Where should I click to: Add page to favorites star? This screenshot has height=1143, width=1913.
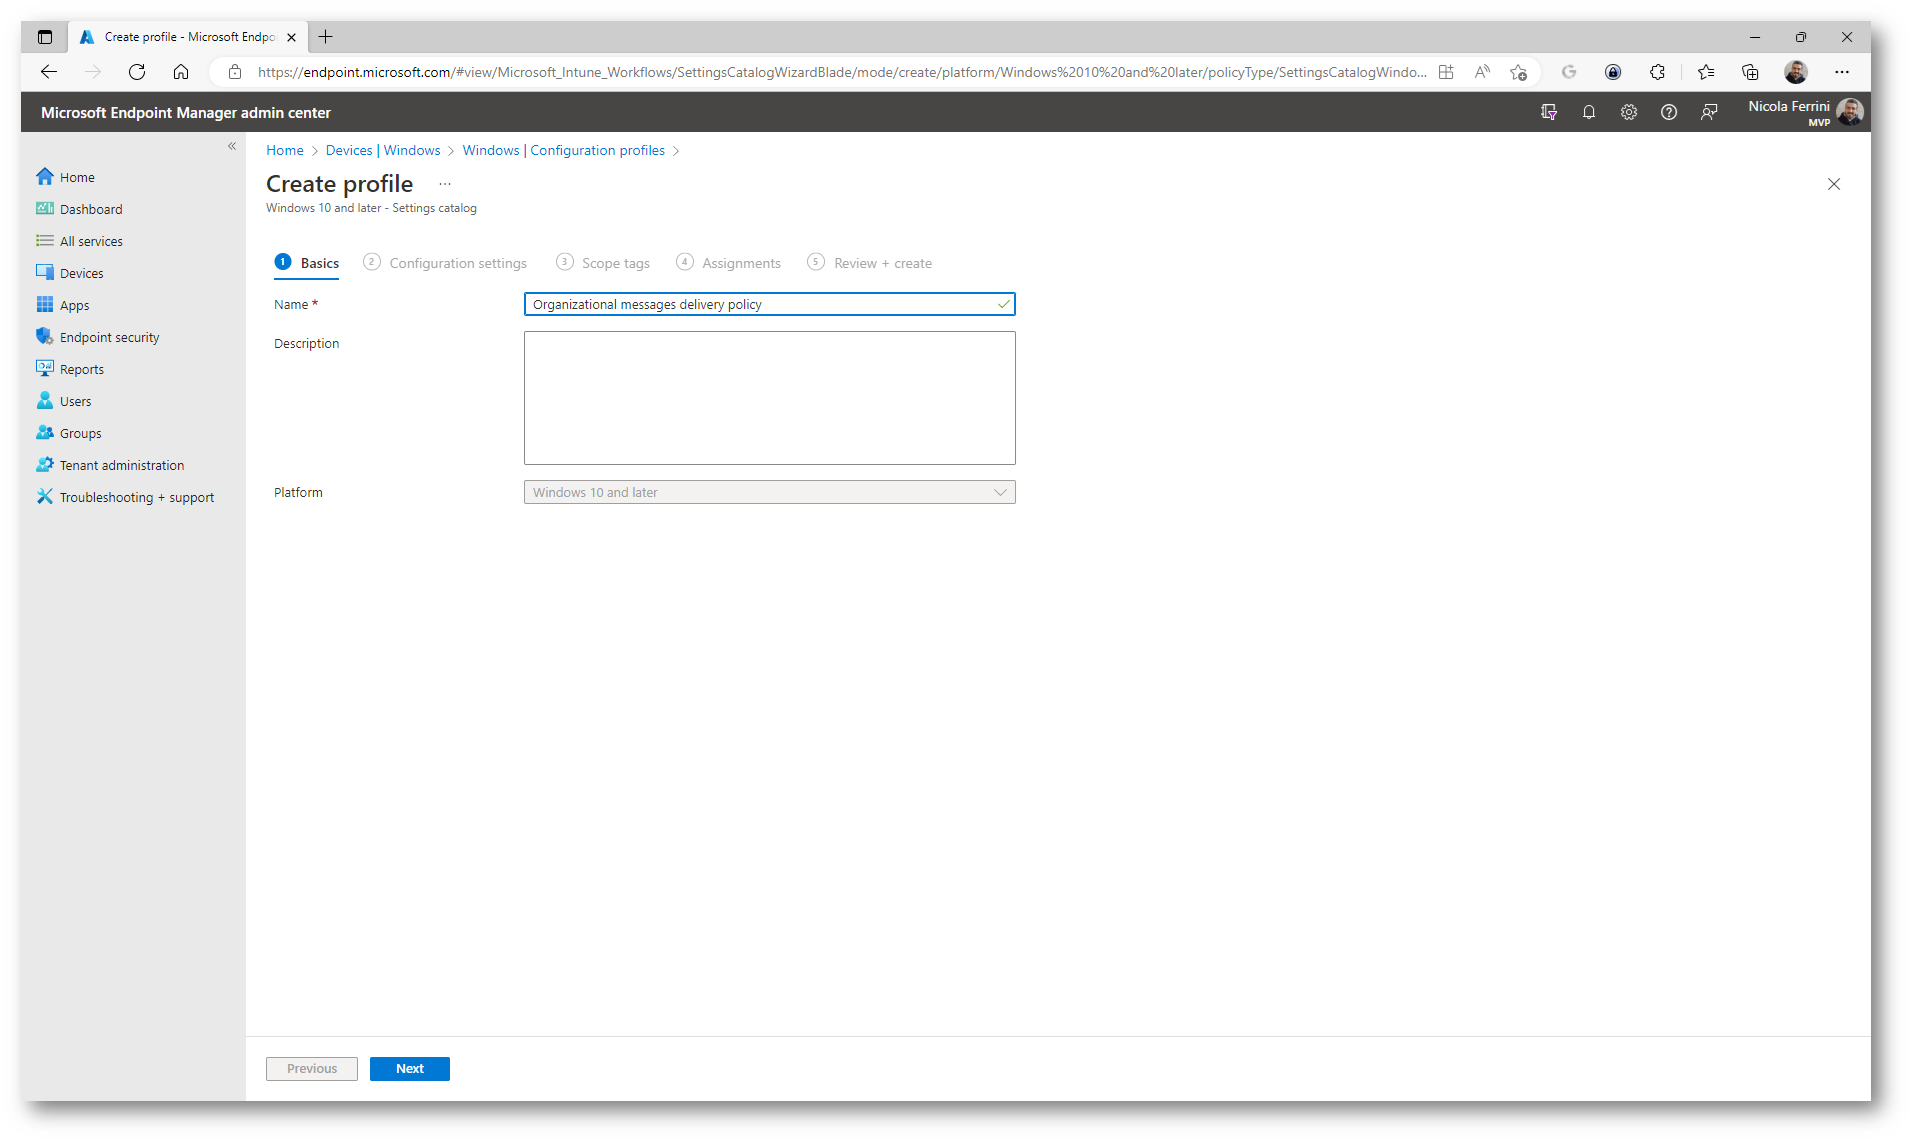tap(1519, 72)
